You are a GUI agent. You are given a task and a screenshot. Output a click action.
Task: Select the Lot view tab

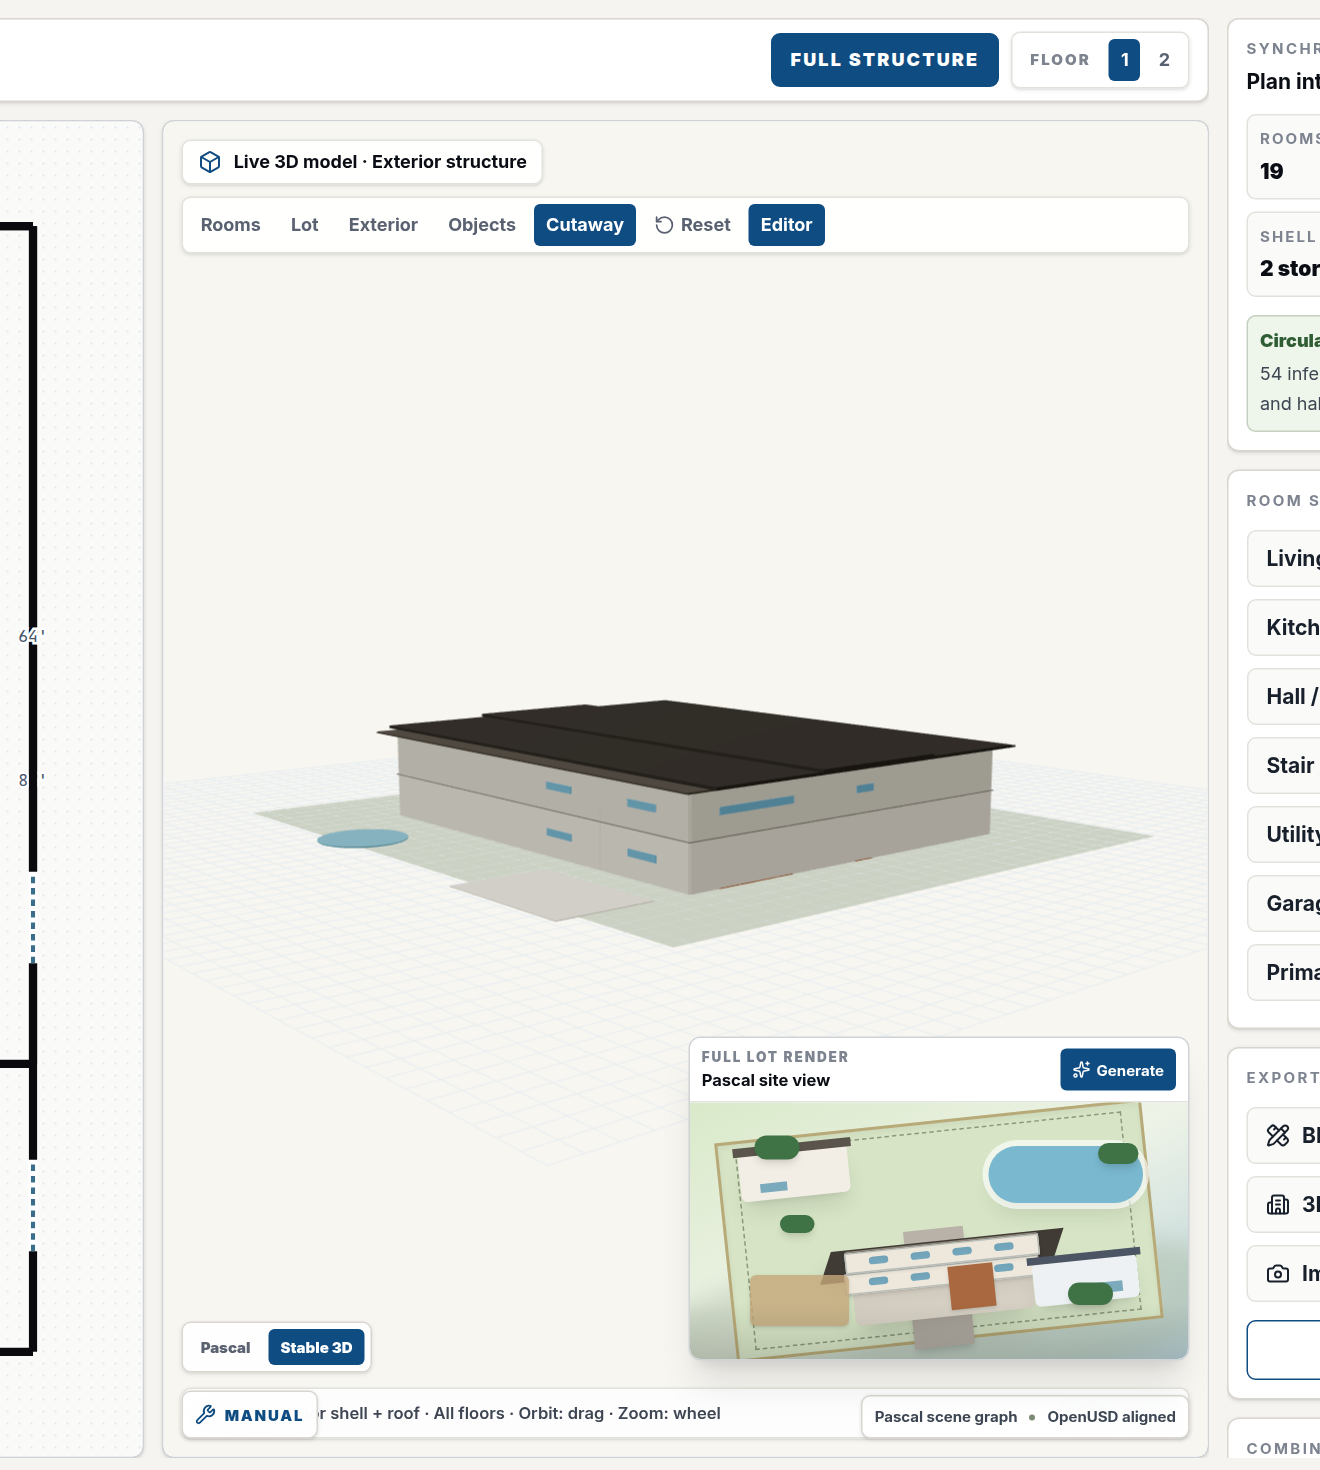click(x=304, y=225)
